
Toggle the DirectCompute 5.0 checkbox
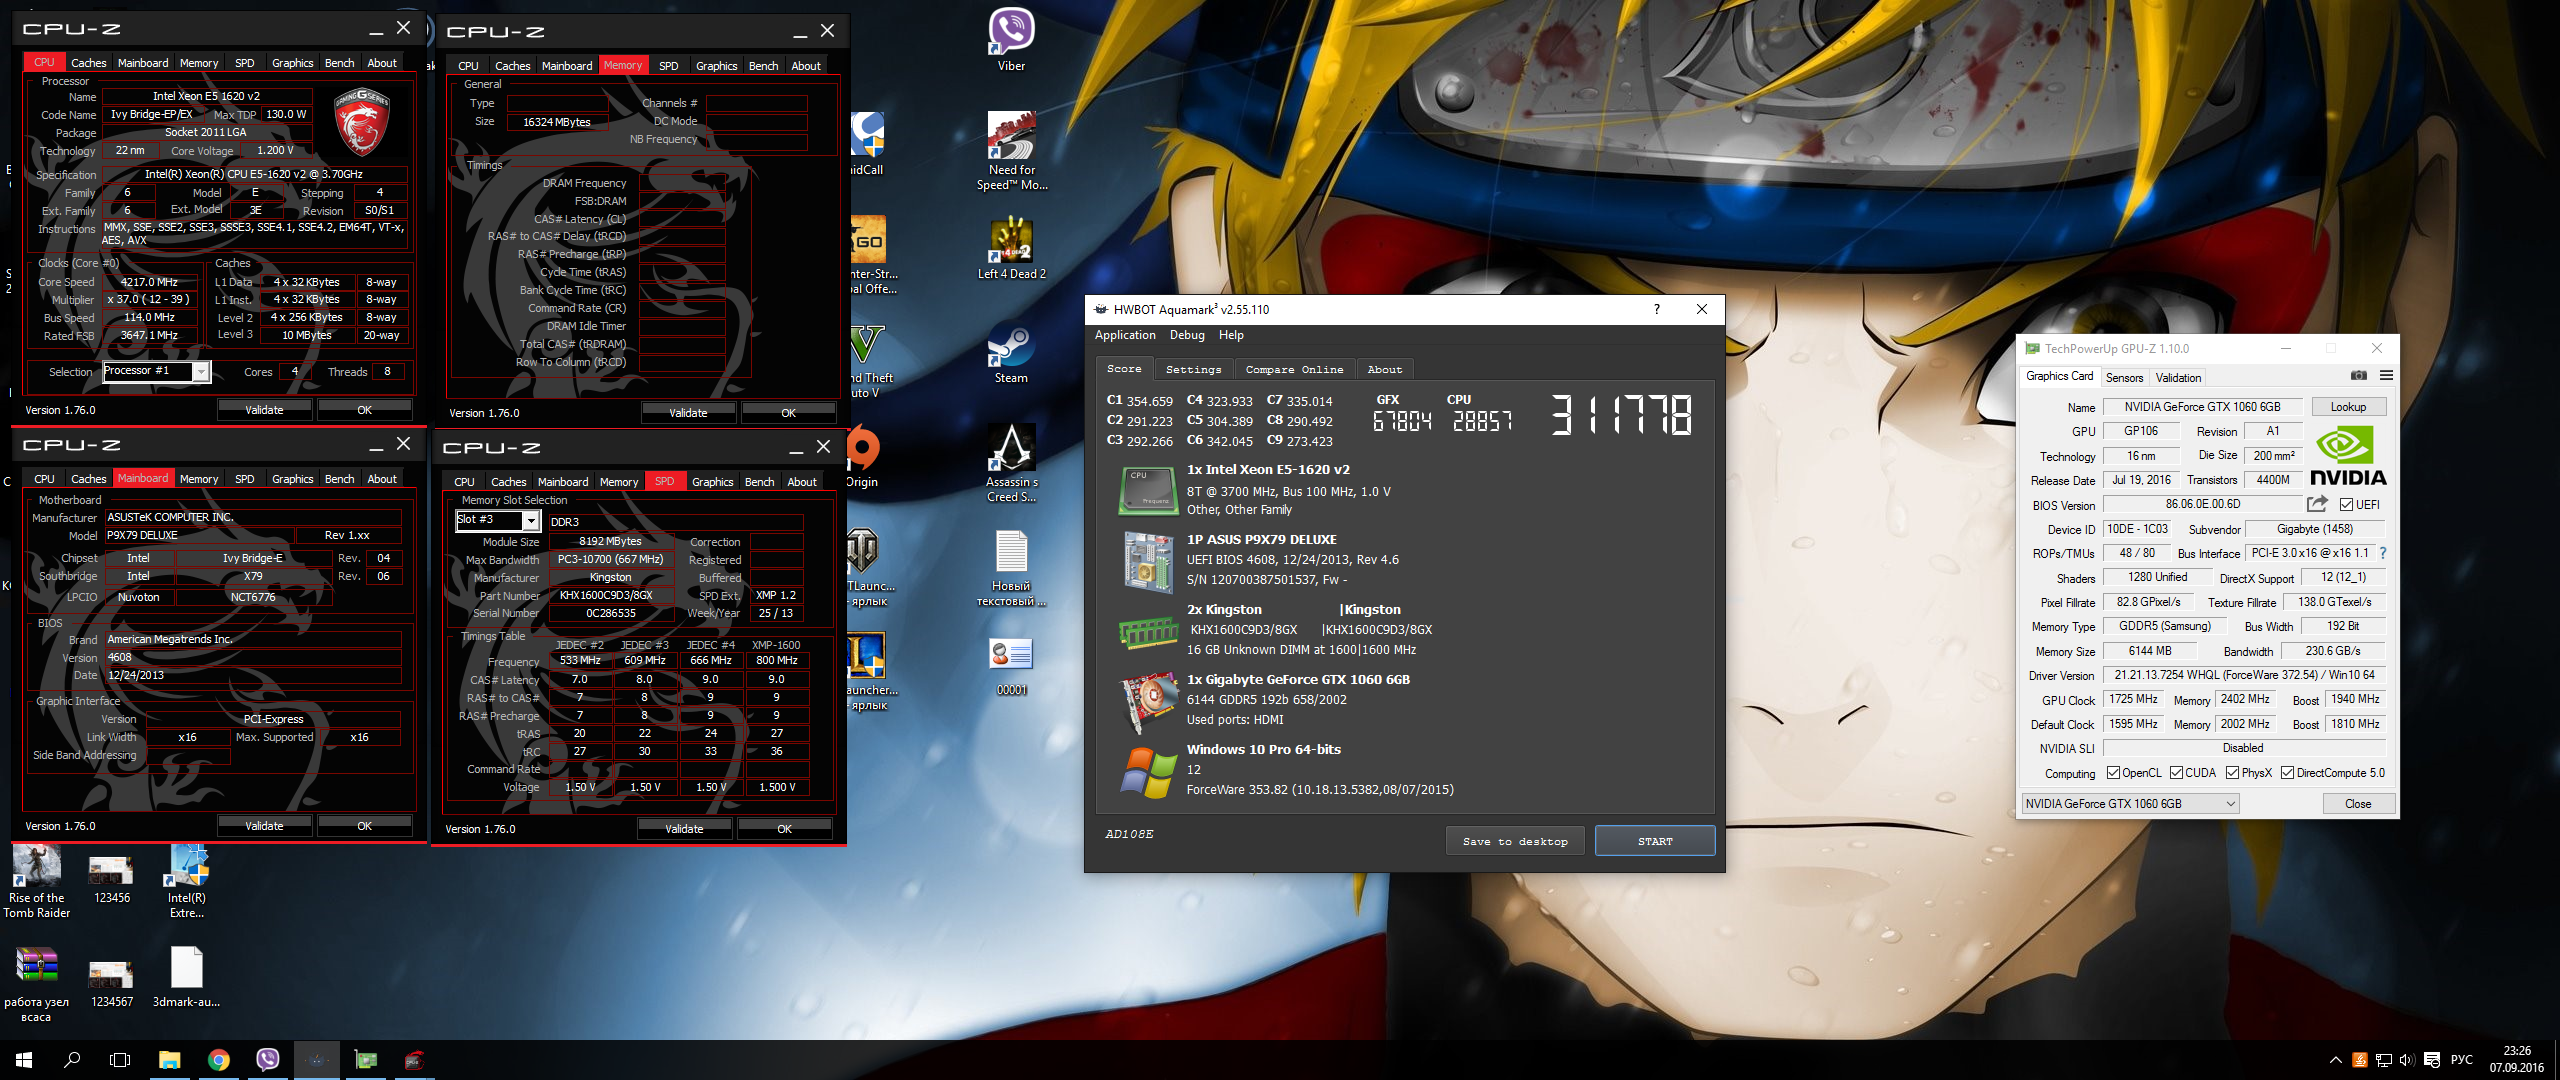tap(2287, 773)
